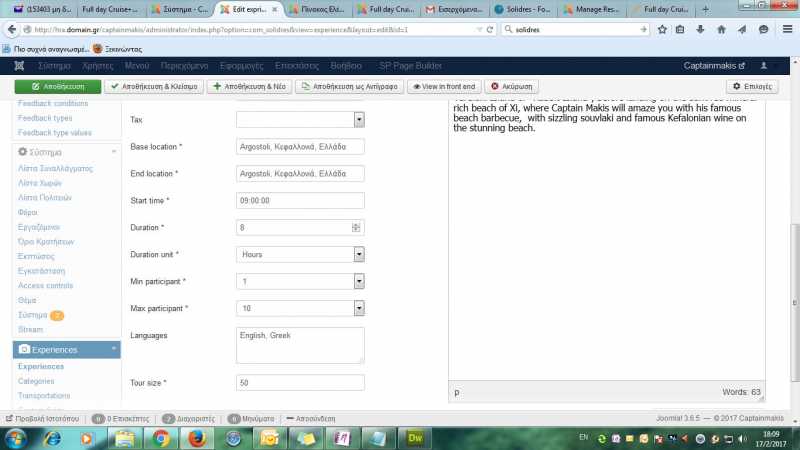This screenshot has width=800, height=450.
Task: Click the Start time input field
Action: (x=300, y=200)
